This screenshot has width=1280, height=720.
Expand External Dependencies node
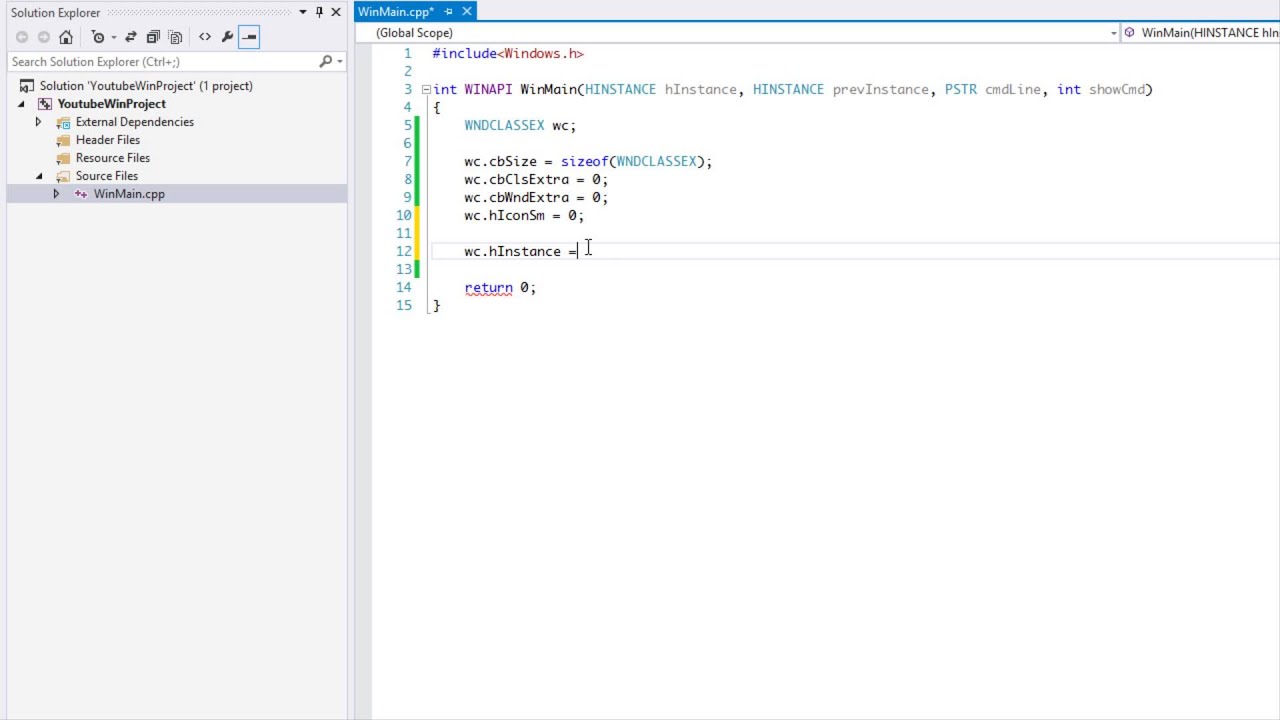point(38,122)
